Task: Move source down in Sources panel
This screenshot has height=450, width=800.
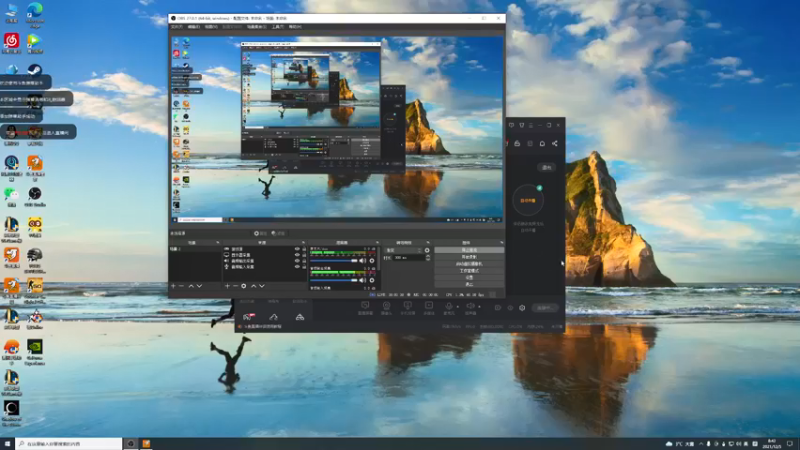Action: (x=262, y=286)
